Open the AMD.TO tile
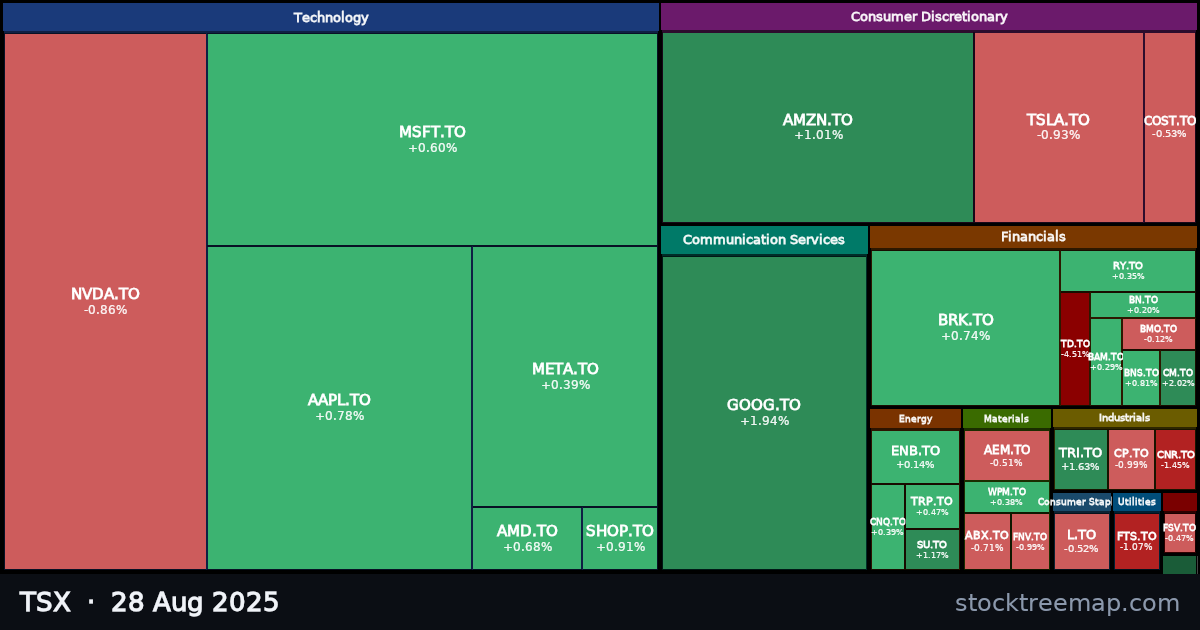The width and height of the screenshot is (1200, 630). [527, 539]
